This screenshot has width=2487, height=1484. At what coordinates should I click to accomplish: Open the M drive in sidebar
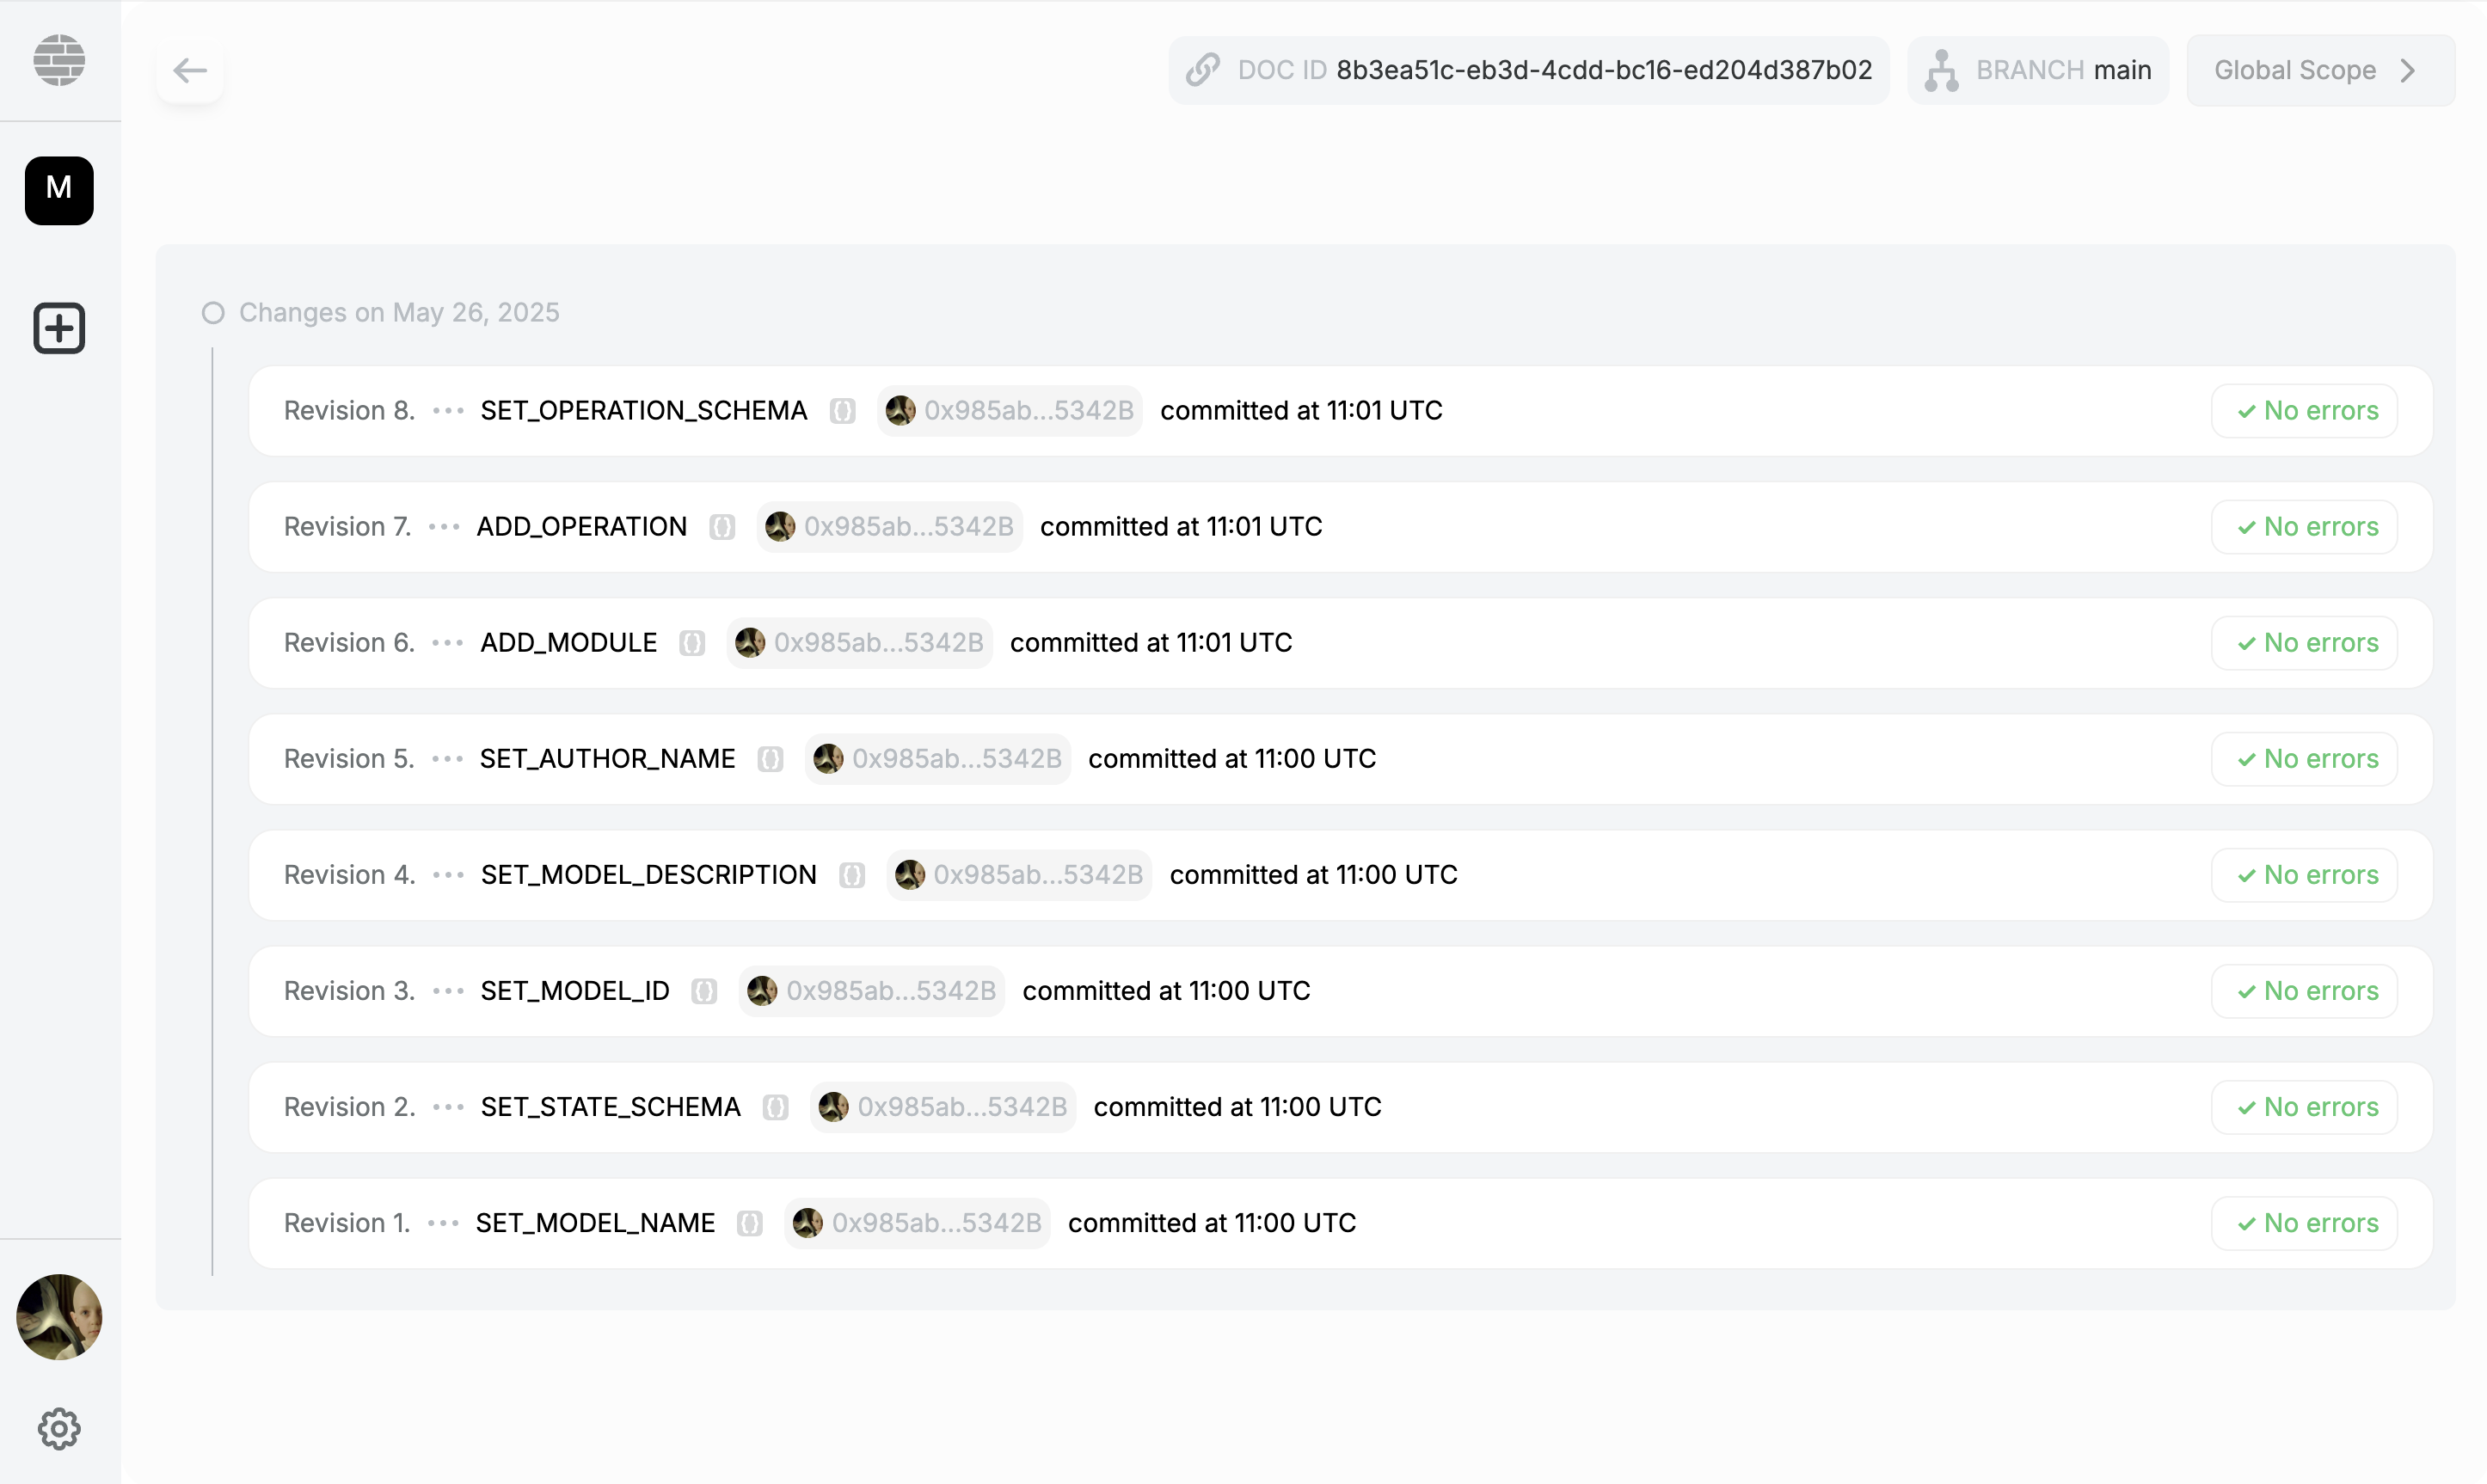pyautogui.click(x=59, y=190)
